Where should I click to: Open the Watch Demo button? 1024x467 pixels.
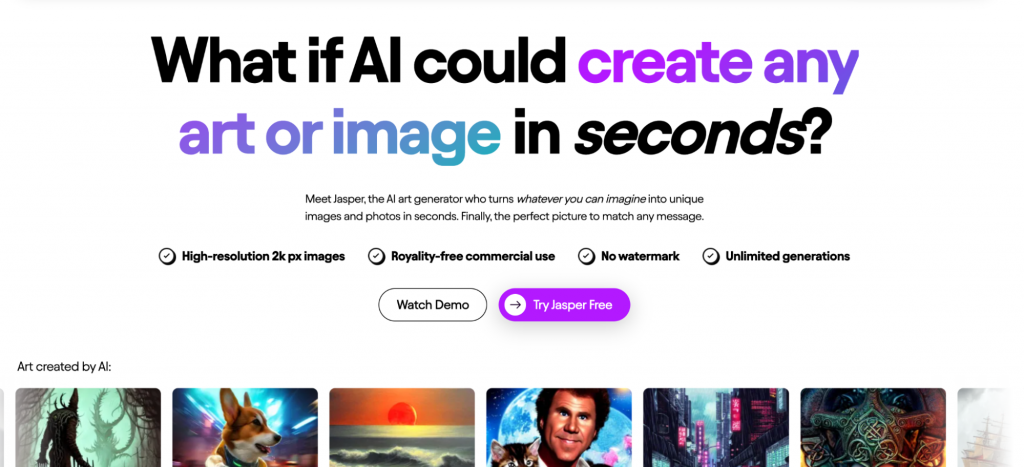(432, 305)
